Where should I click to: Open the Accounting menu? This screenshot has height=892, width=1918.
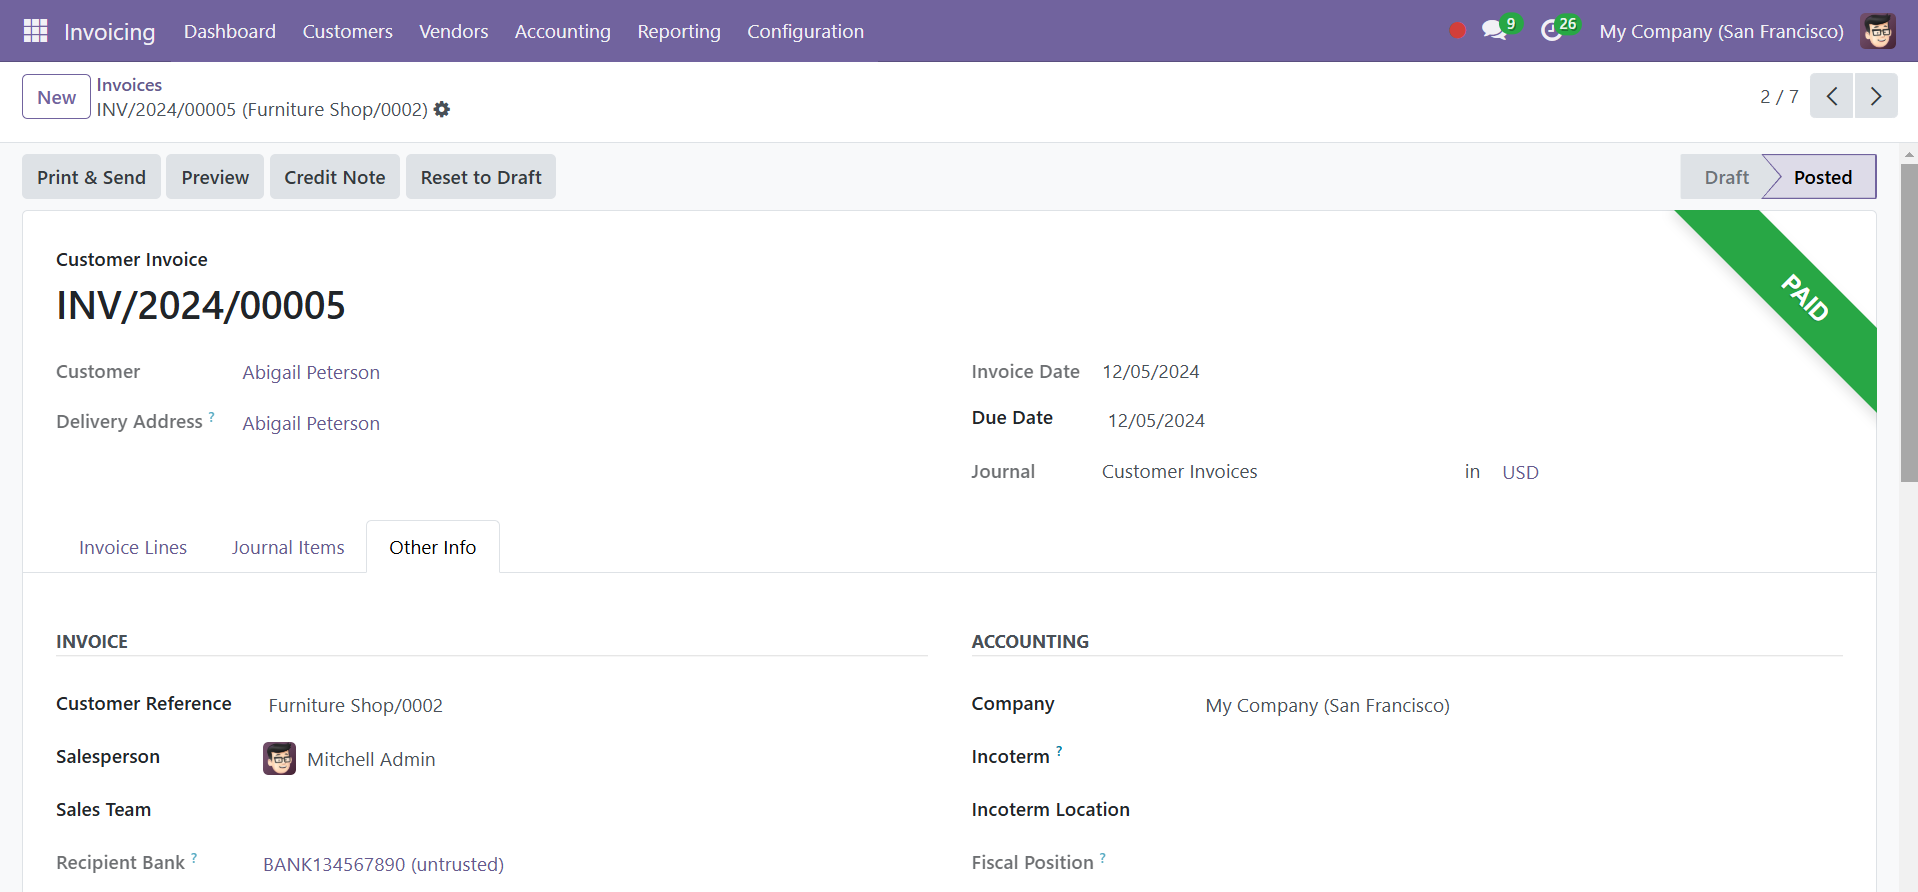(563, 31)
